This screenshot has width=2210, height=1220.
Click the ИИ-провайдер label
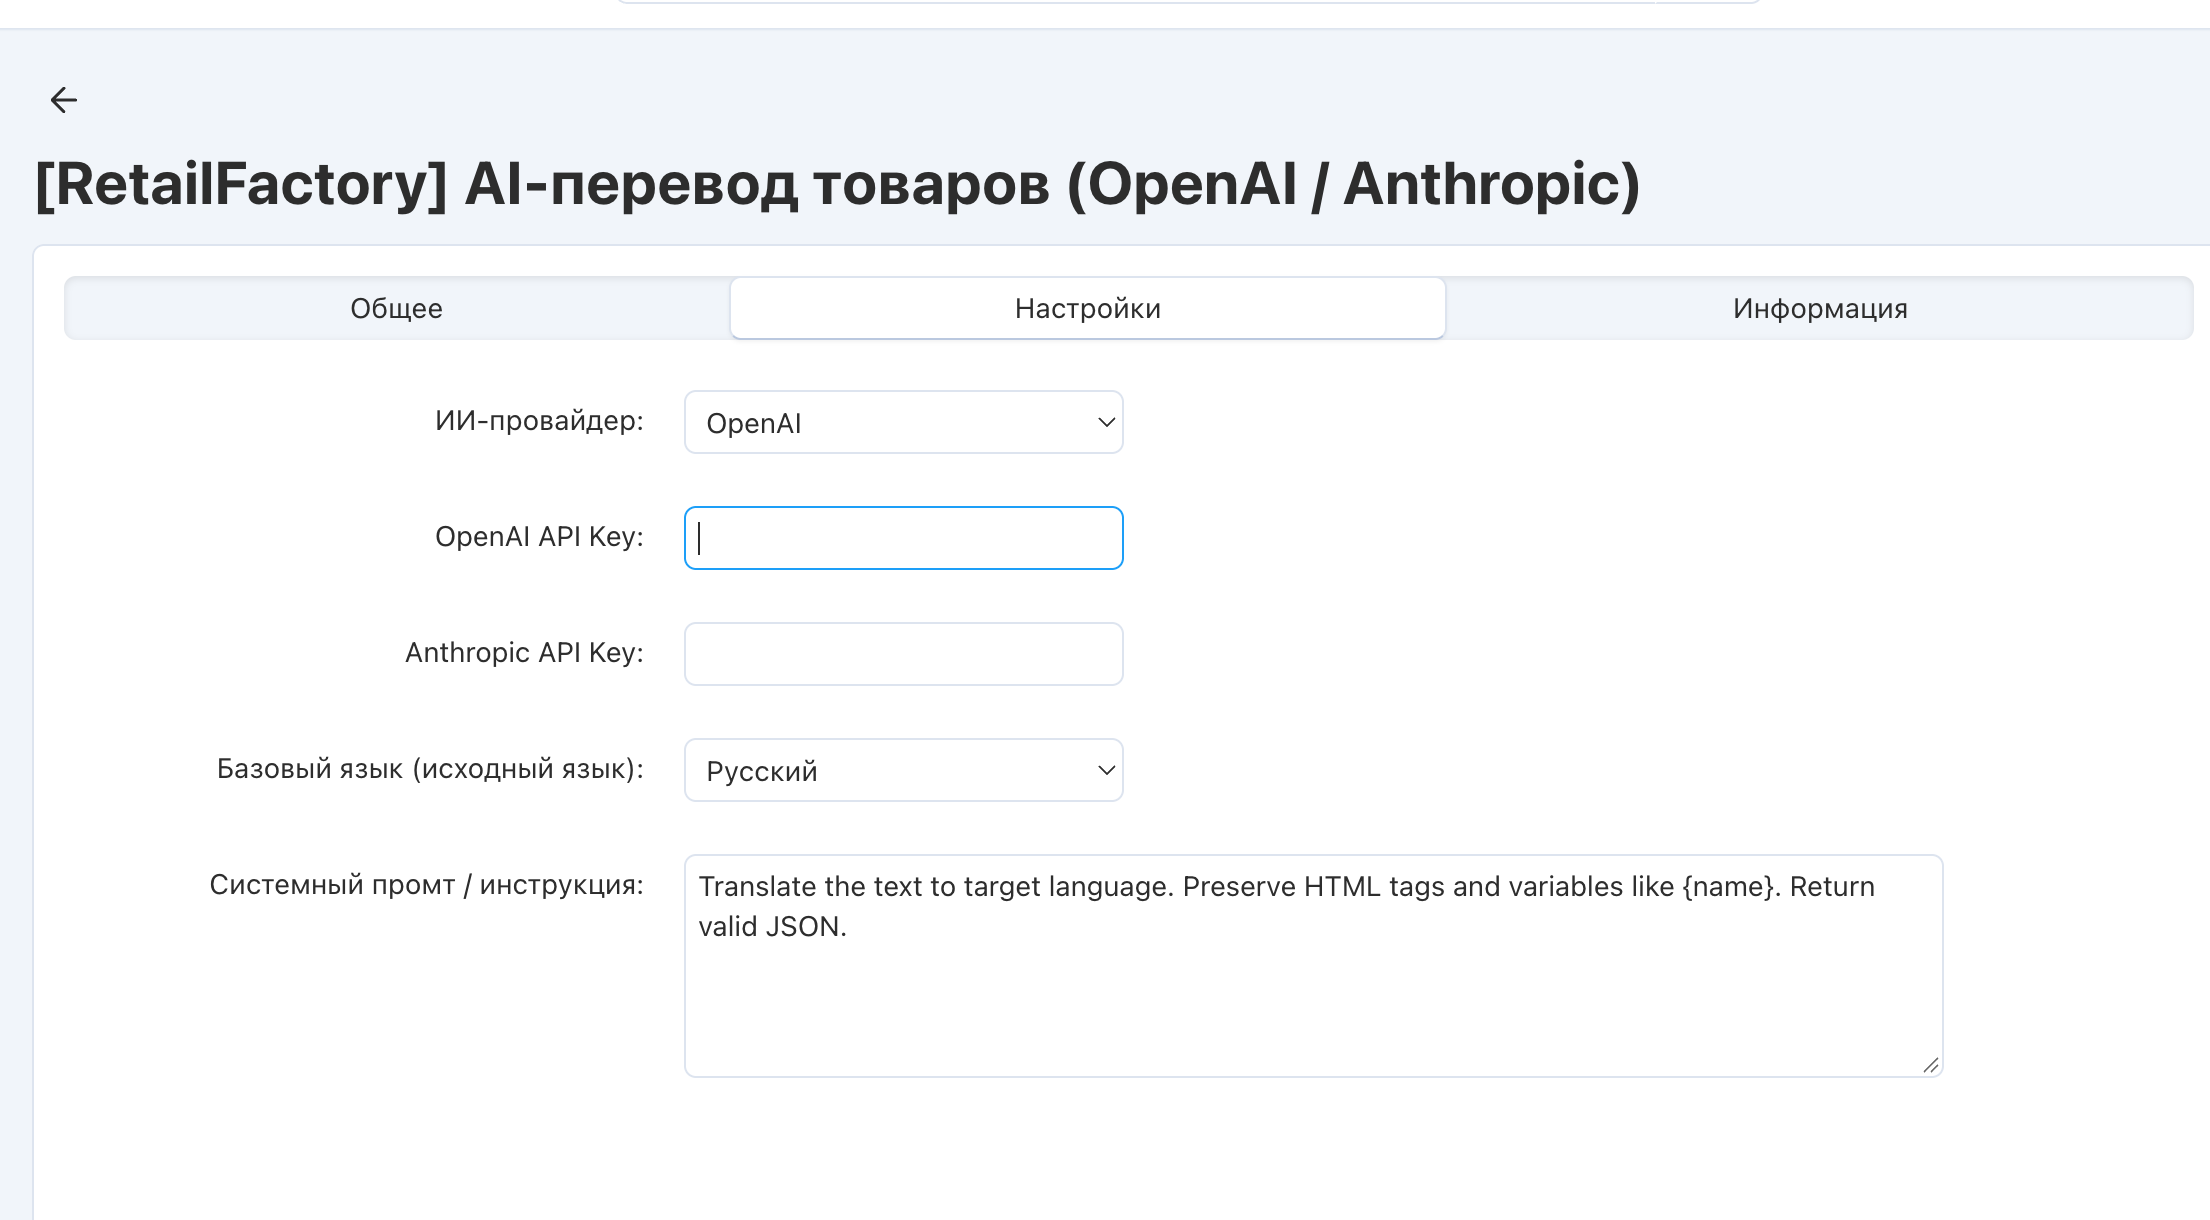point(539,421)
